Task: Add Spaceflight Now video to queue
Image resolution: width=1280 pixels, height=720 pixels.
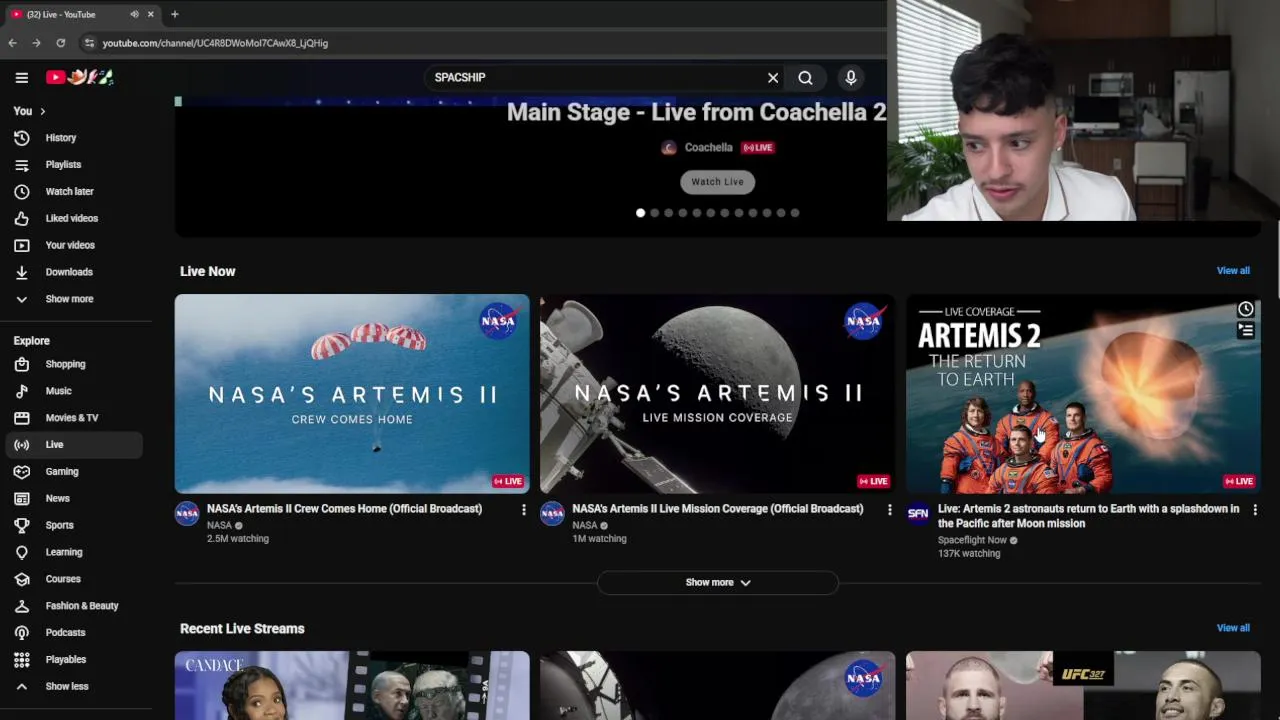Action: point(1245,331)
